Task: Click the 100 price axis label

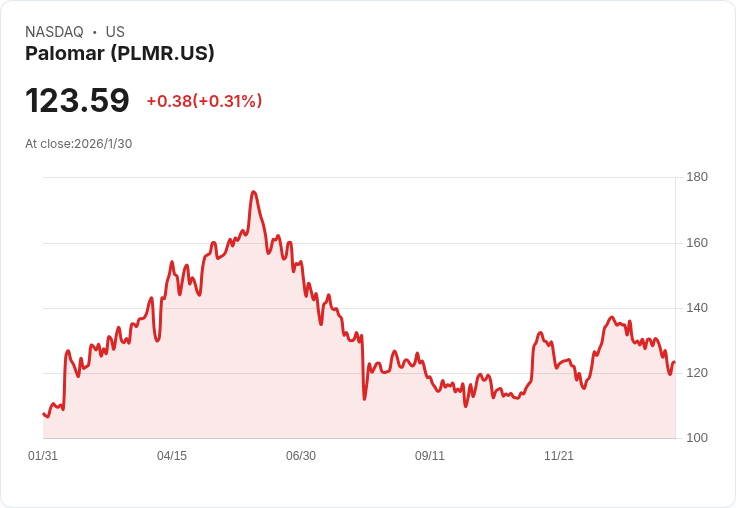Action: (697, 438)
